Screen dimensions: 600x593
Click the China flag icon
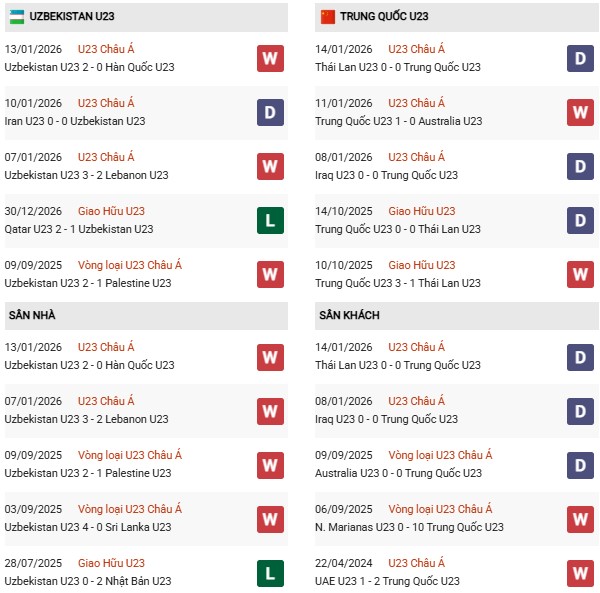327,17
